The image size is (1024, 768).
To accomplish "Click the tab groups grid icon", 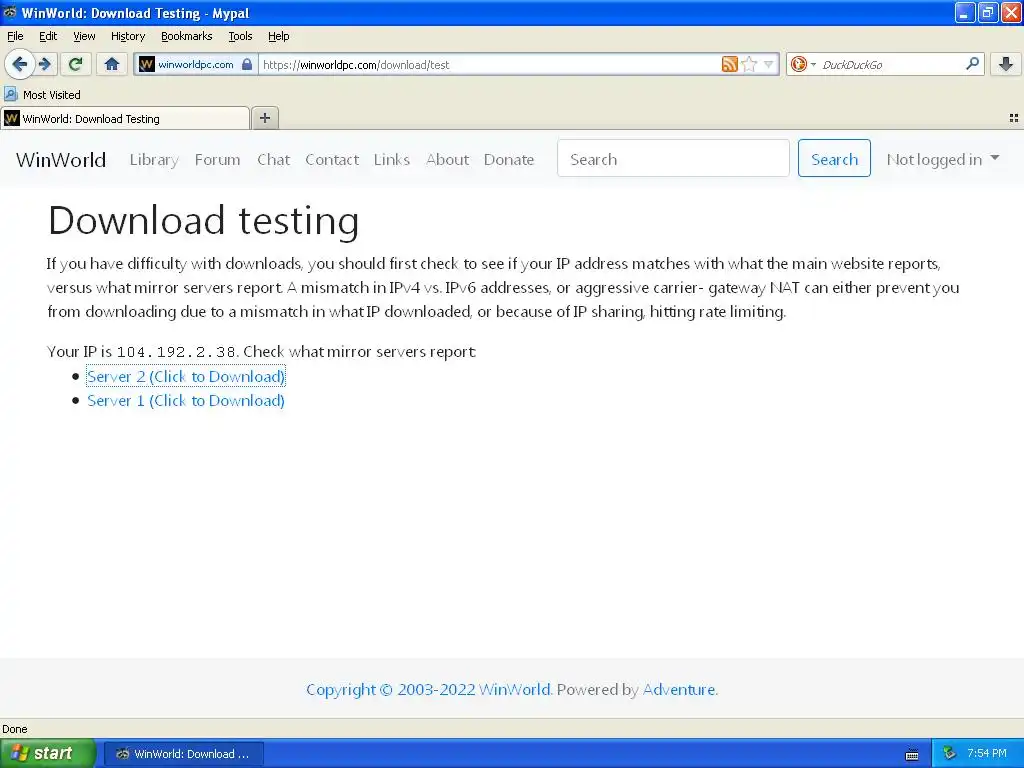I will pos(1014,118).
